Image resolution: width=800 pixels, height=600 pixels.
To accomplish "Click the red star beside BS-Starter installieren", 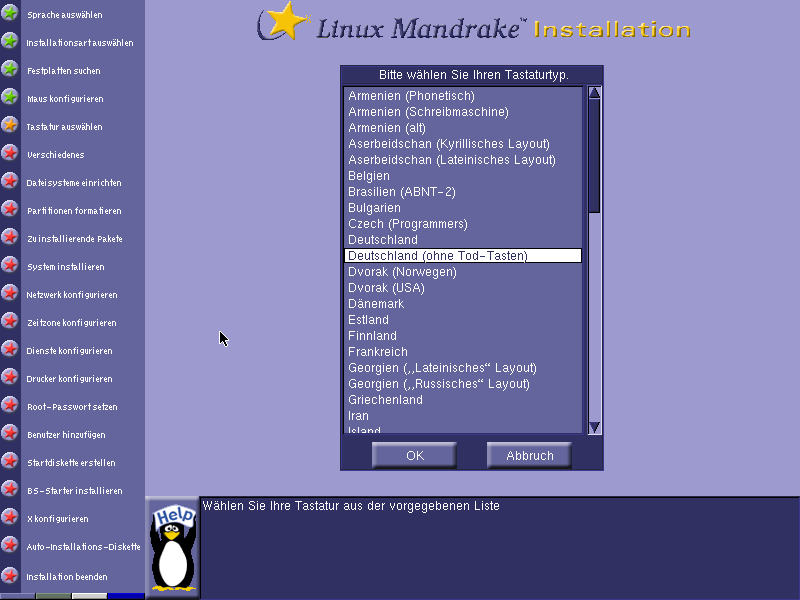I will (10, 490).
